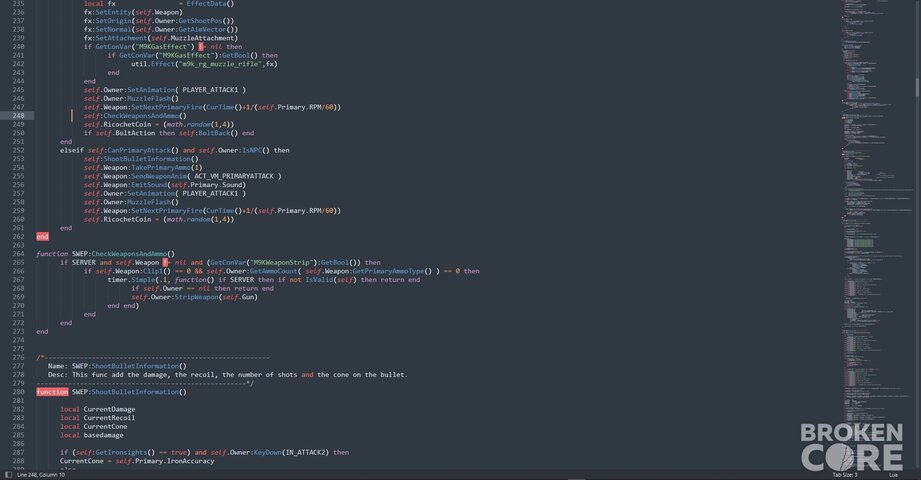Click the highlighted 'function' keyword on line 280

(52, 392)
